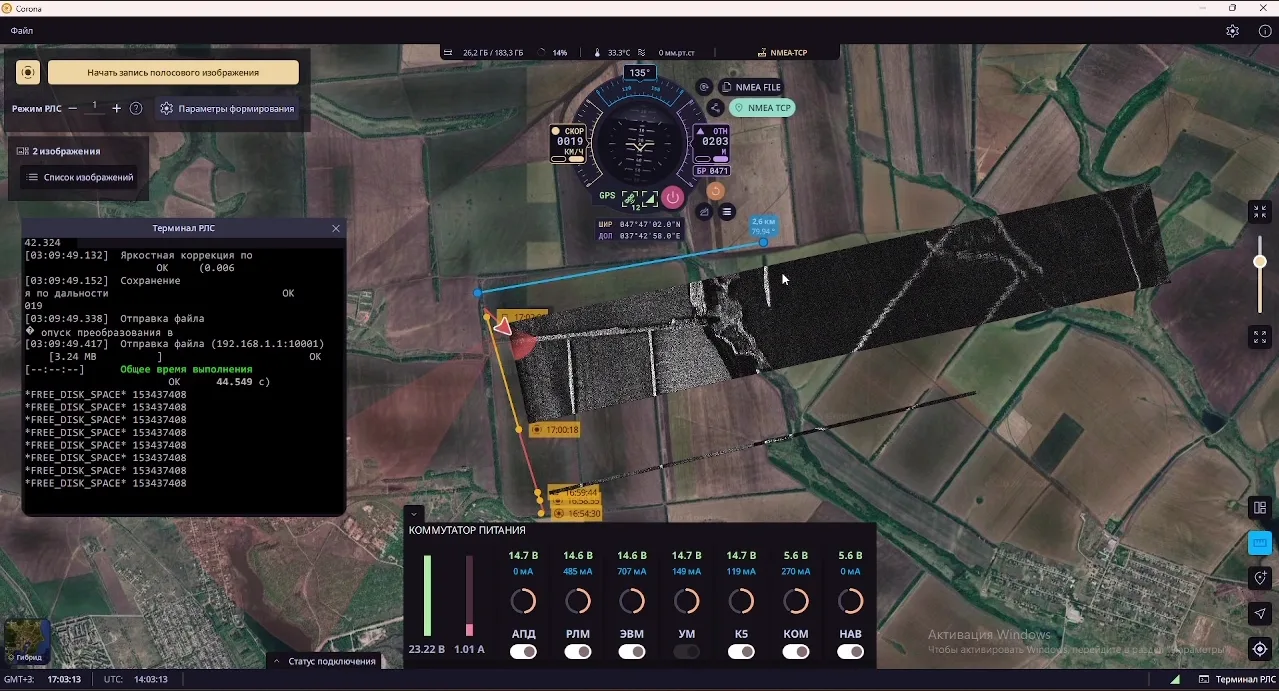Click the 135° heading indicator
The image size is (1279, 691).
(x=640, y=72)
